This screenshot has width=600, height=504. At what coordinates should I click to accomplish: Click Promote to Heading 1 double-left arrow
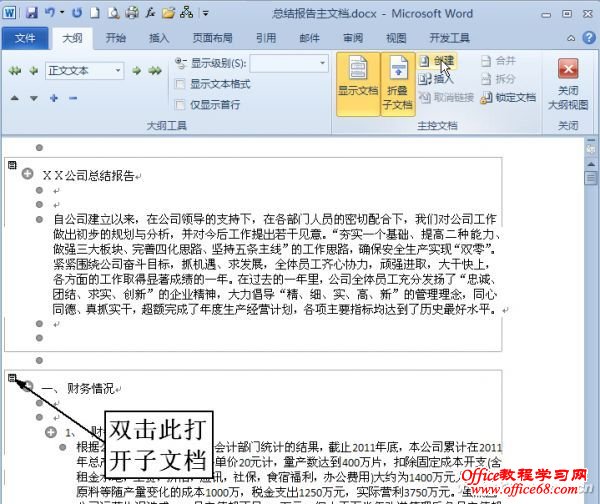tap(15, 71)
